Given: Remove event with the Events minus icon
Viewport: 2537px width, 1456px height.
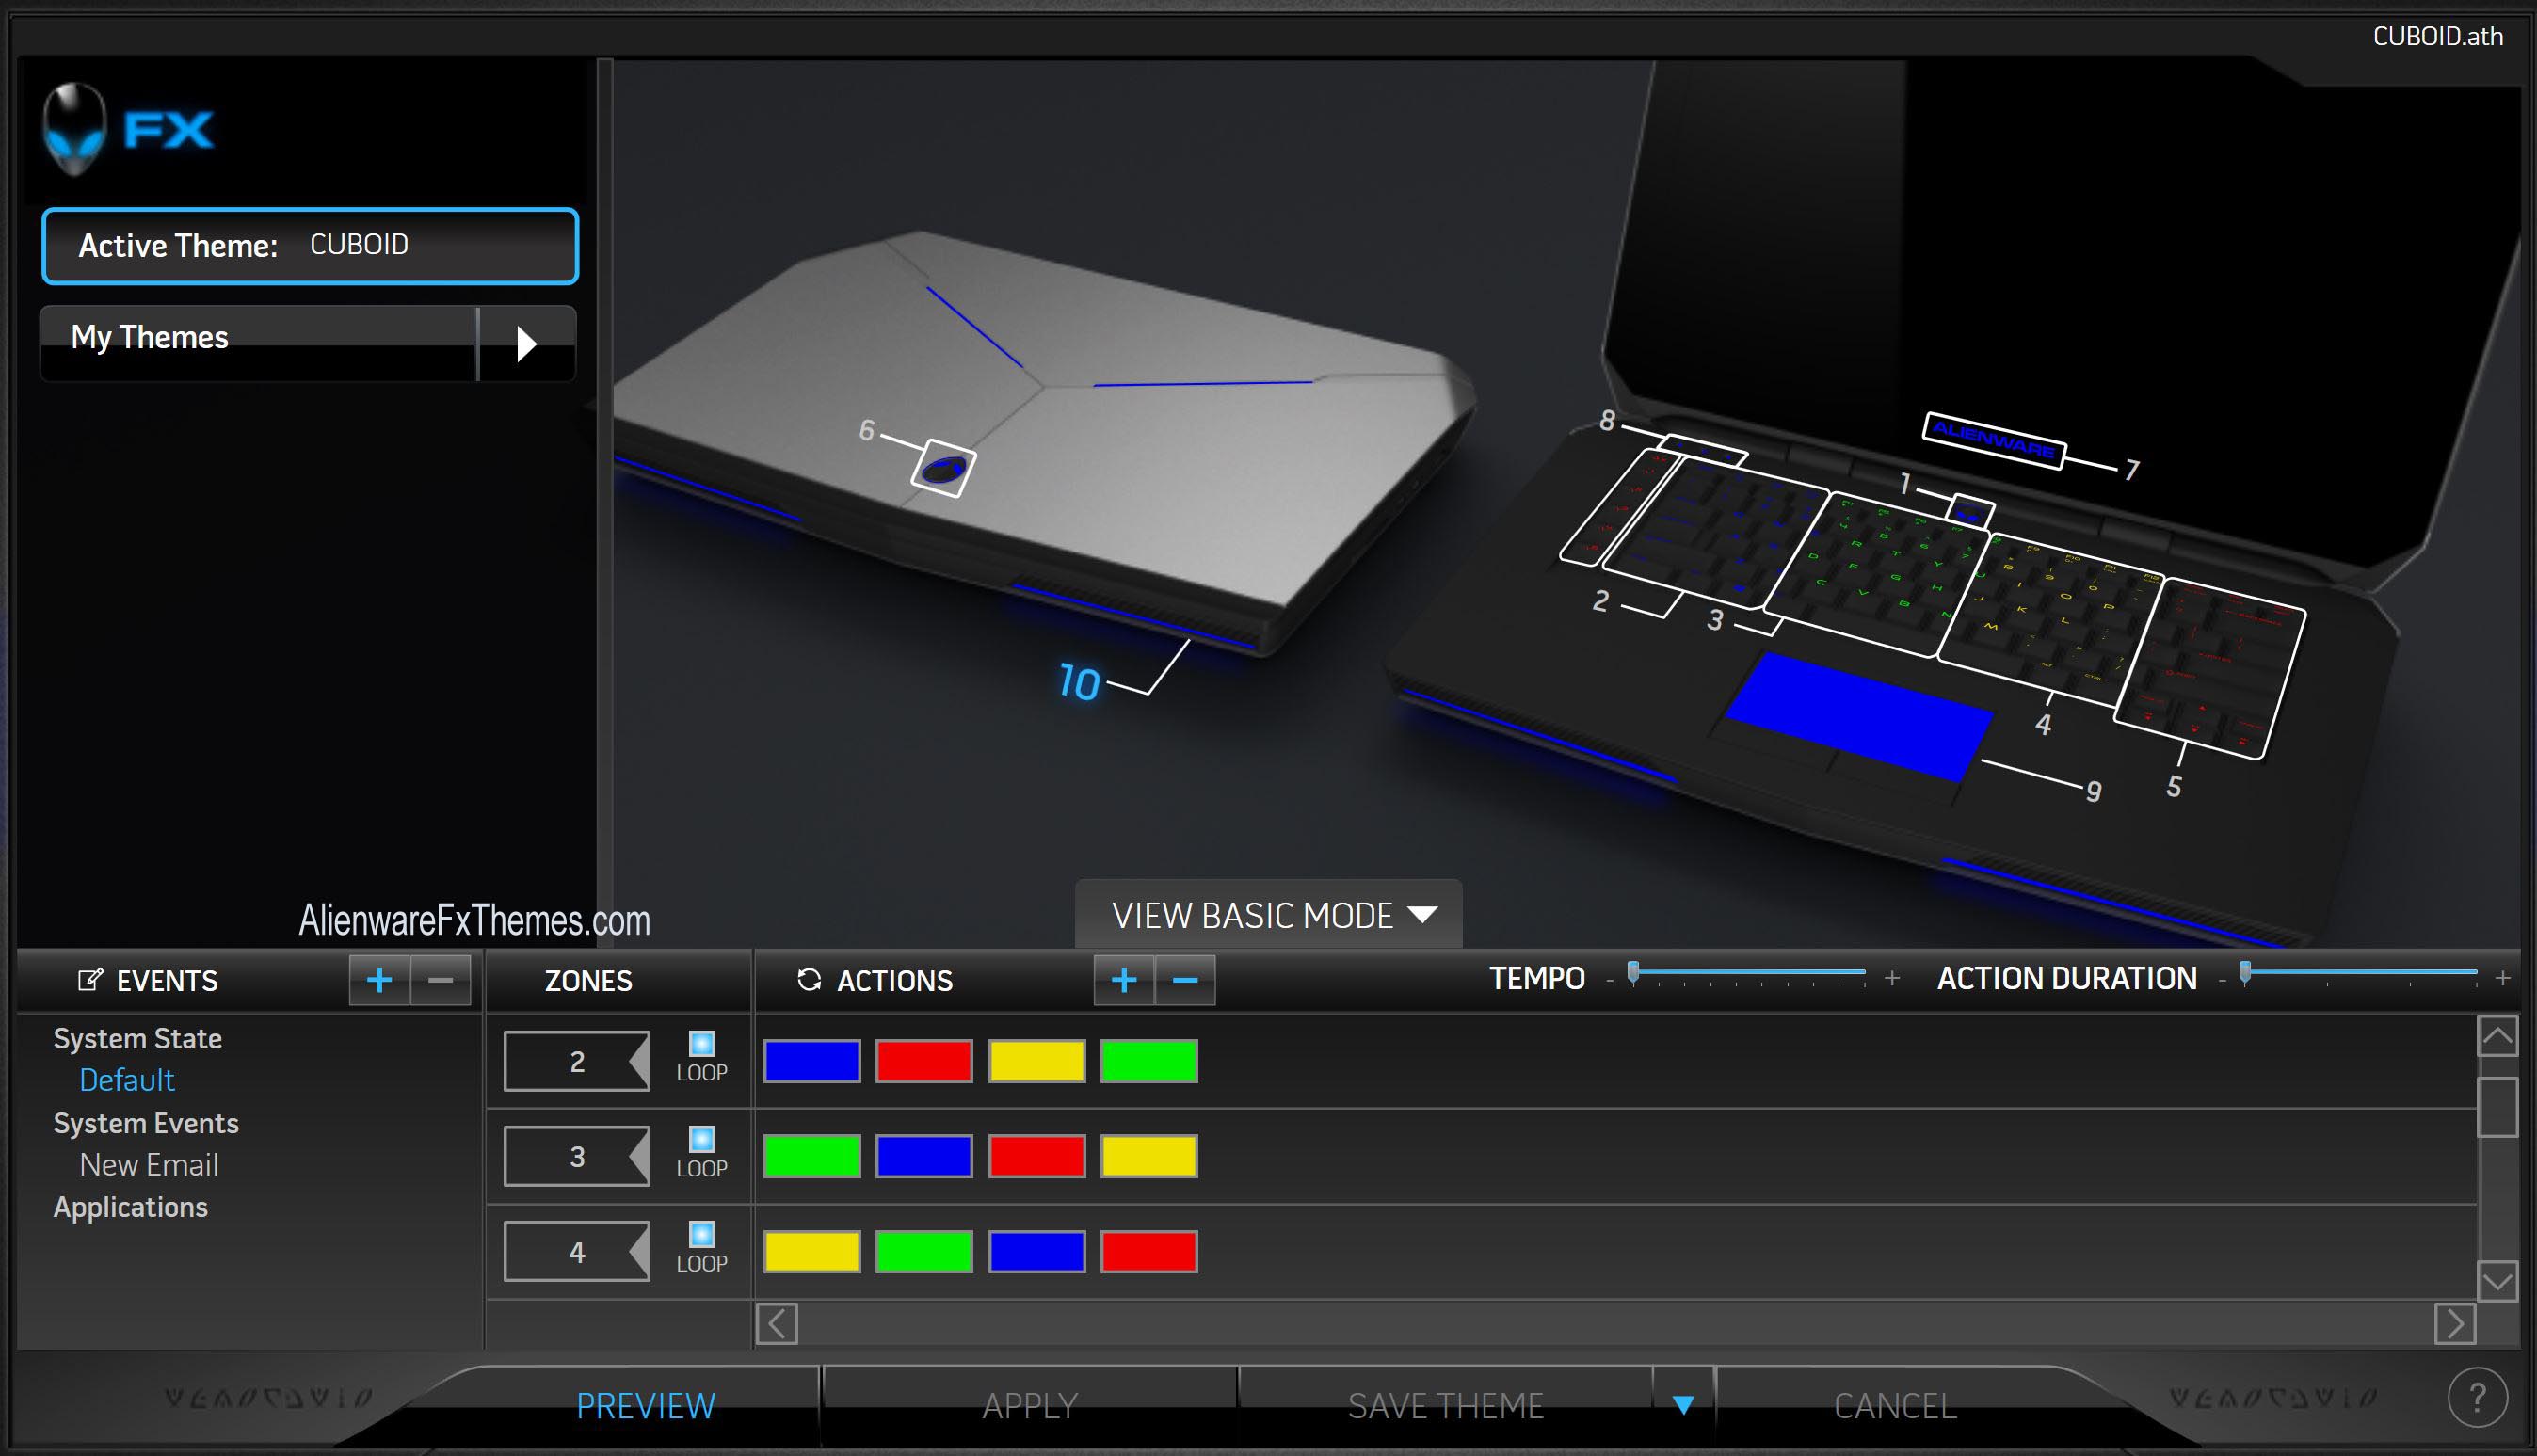Looking at the screenshot, I should coord(441,980).
